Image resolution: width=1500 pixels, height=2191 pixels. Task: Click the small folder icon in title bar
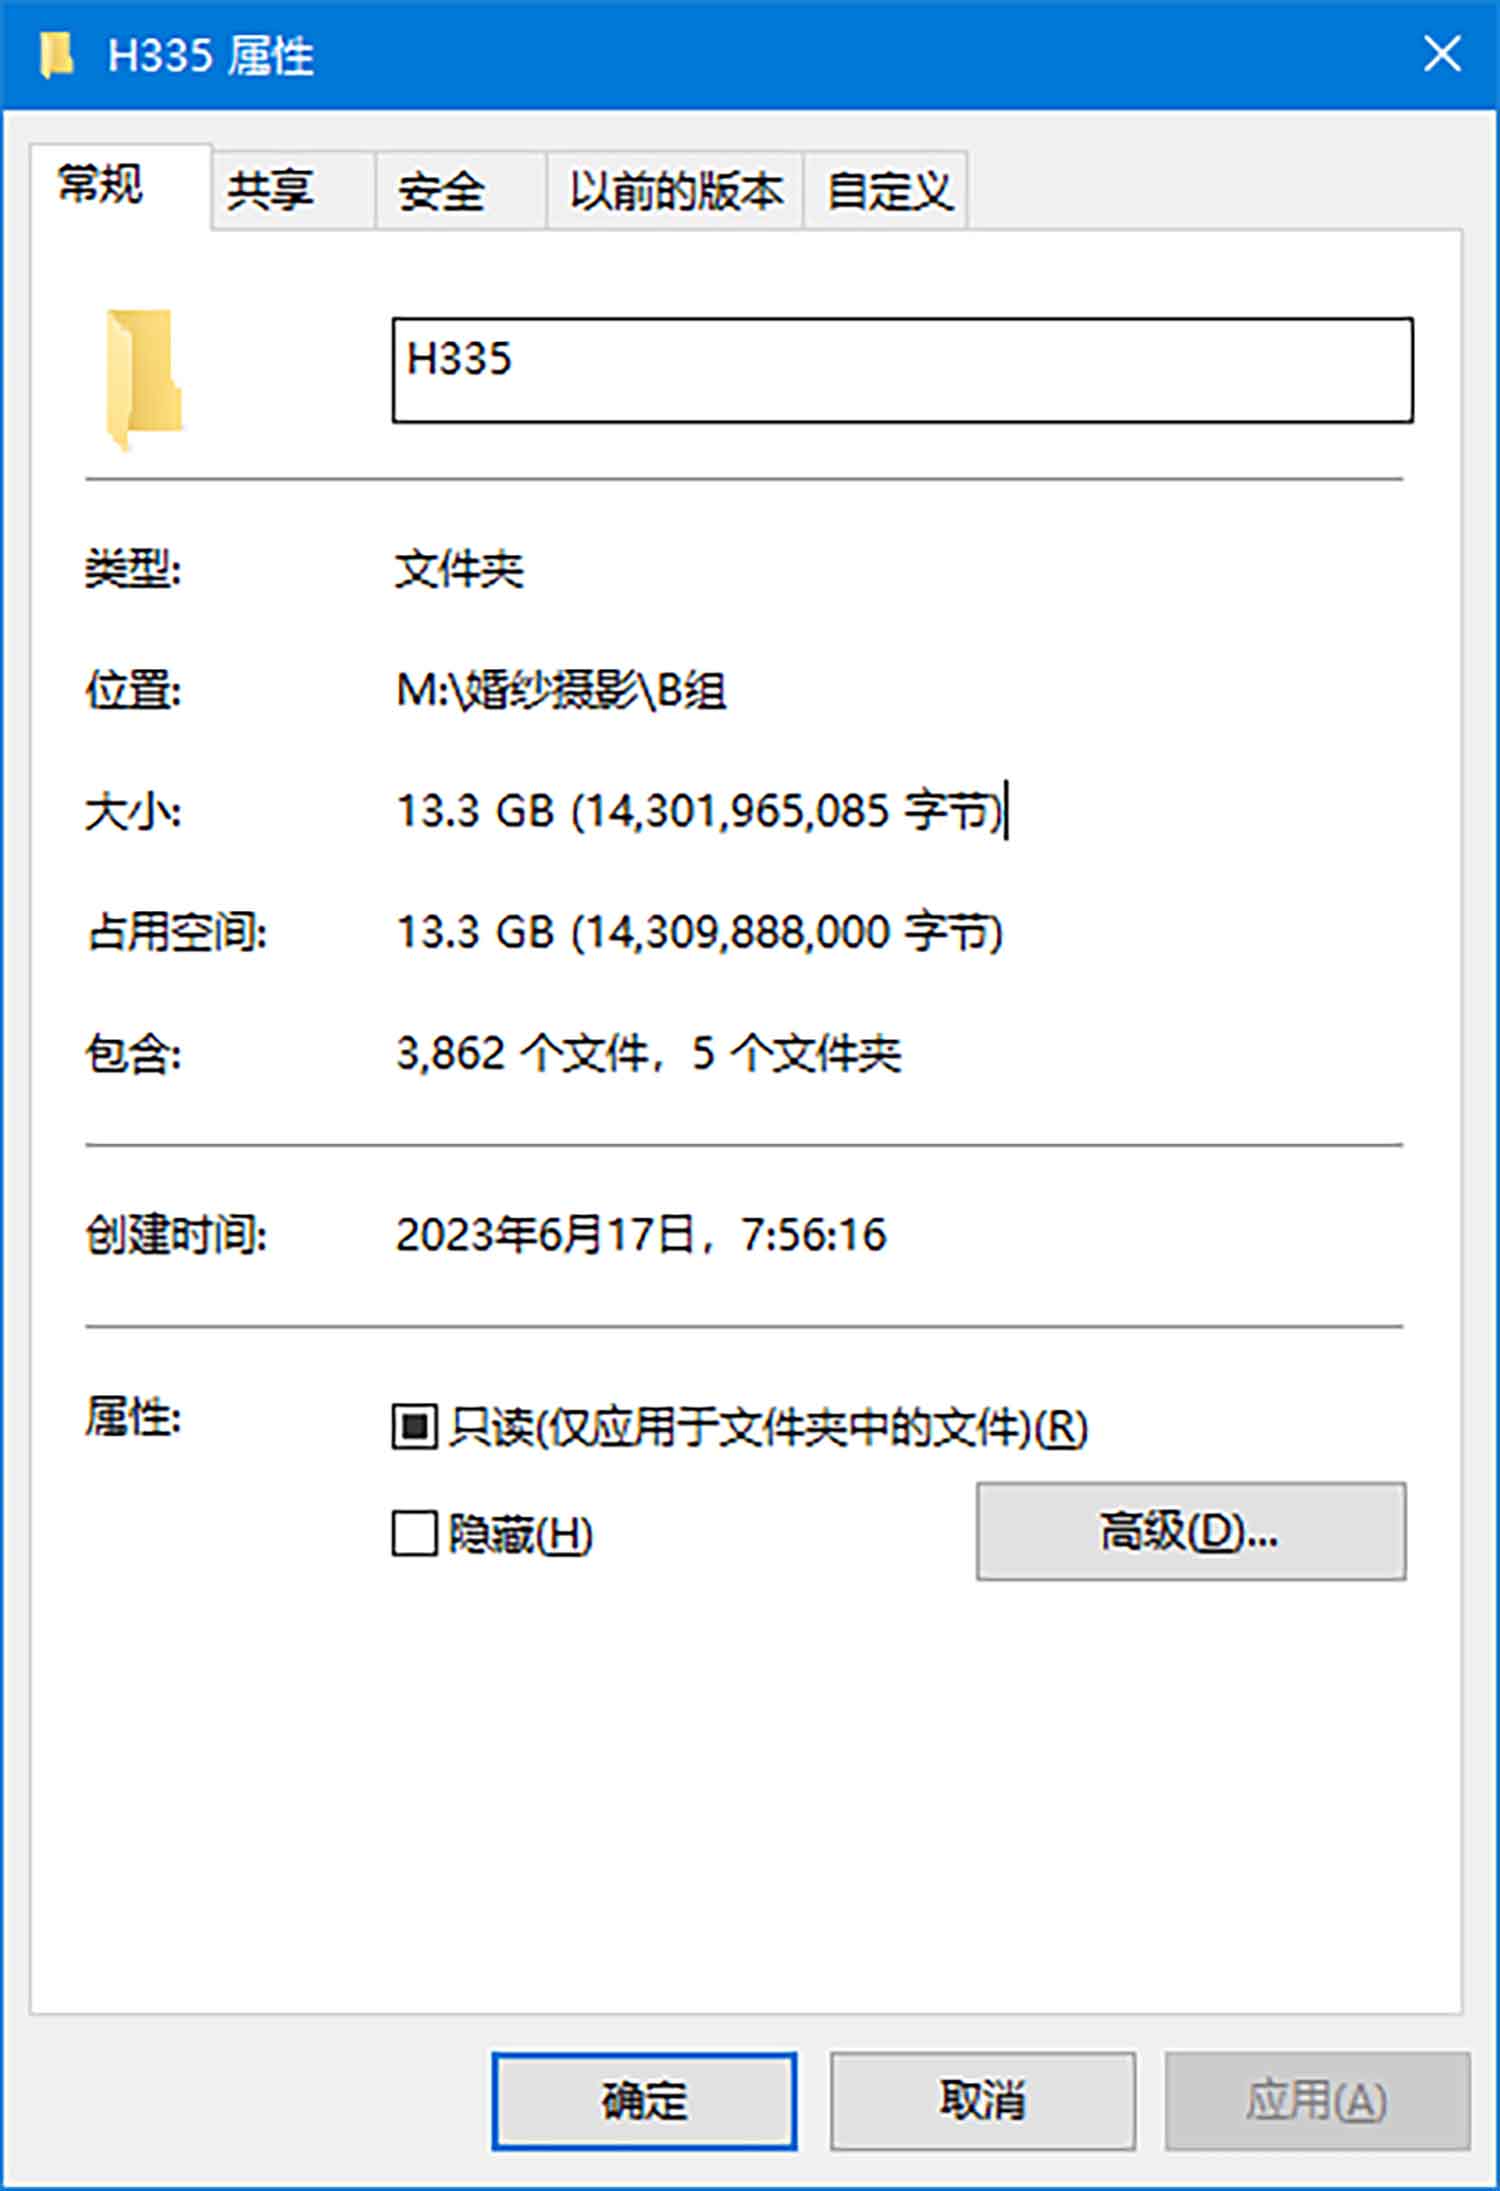57,55
